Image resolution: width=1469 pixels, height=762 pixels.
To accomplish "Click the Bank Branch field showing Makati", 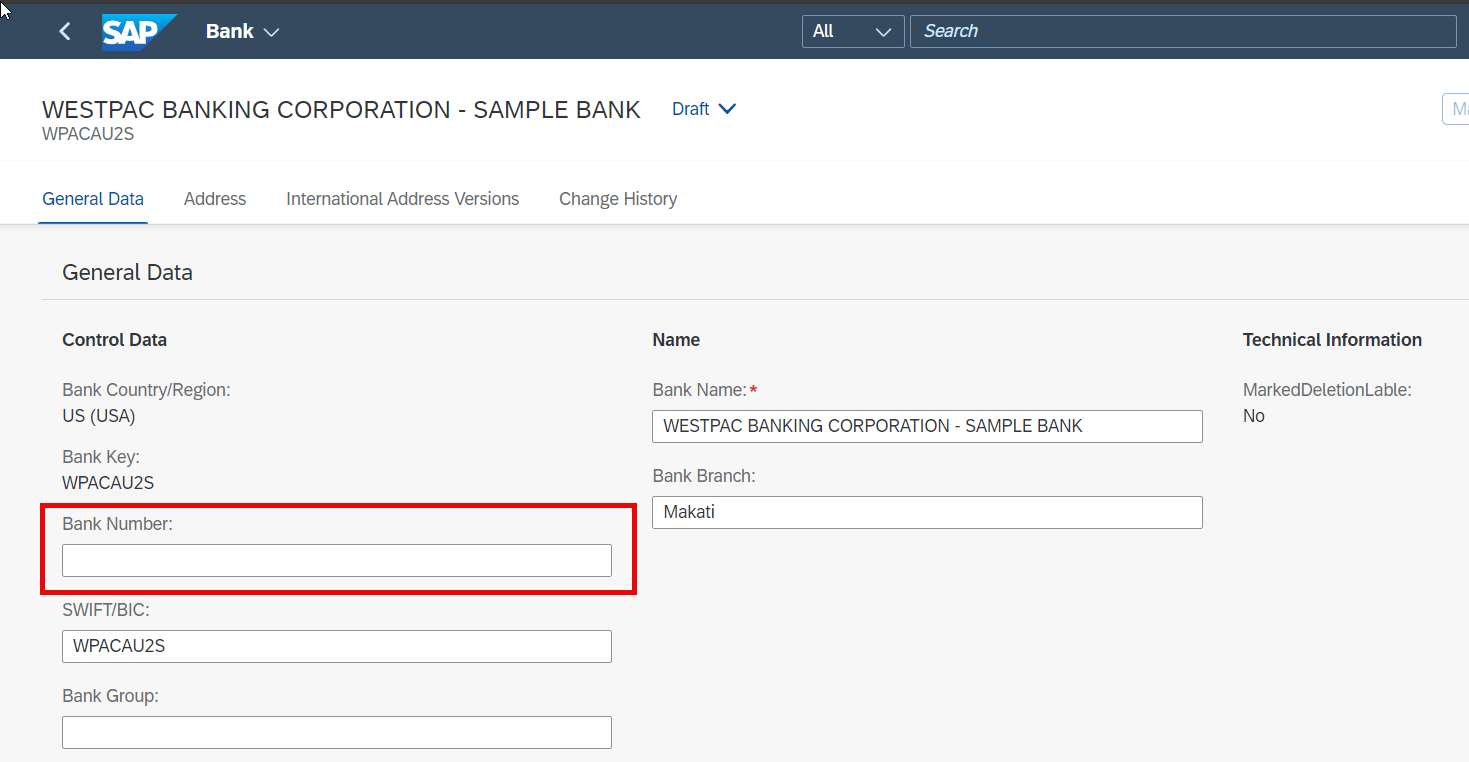I will (x=927, y=512).
